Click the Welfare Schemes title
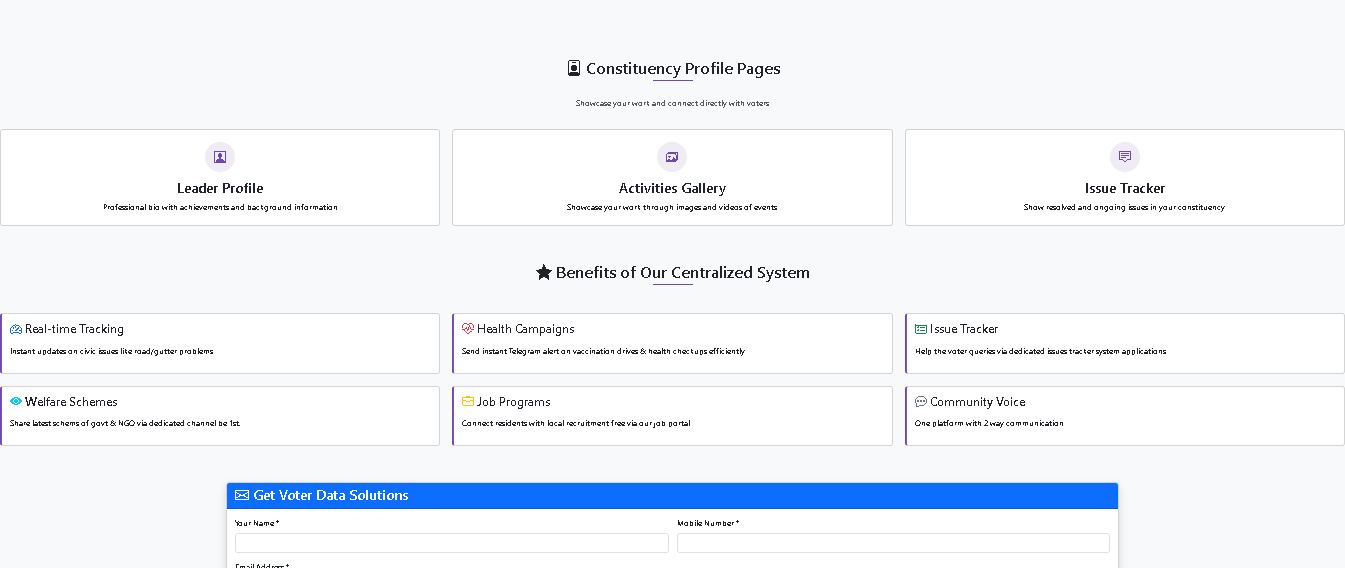Image resolution: width=1345 pixels, height=568 pixels. tap(71, 402)
